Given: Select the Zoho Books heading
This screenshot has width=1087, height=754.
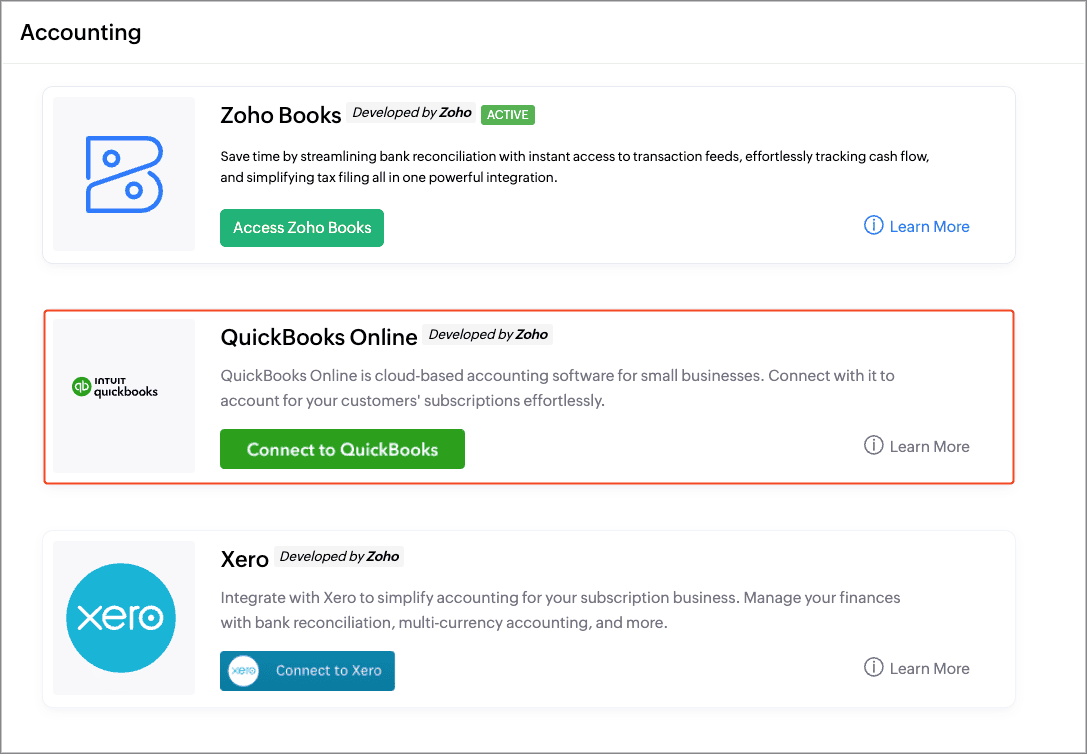Looking at the screenshot, I should click(281, 115).
